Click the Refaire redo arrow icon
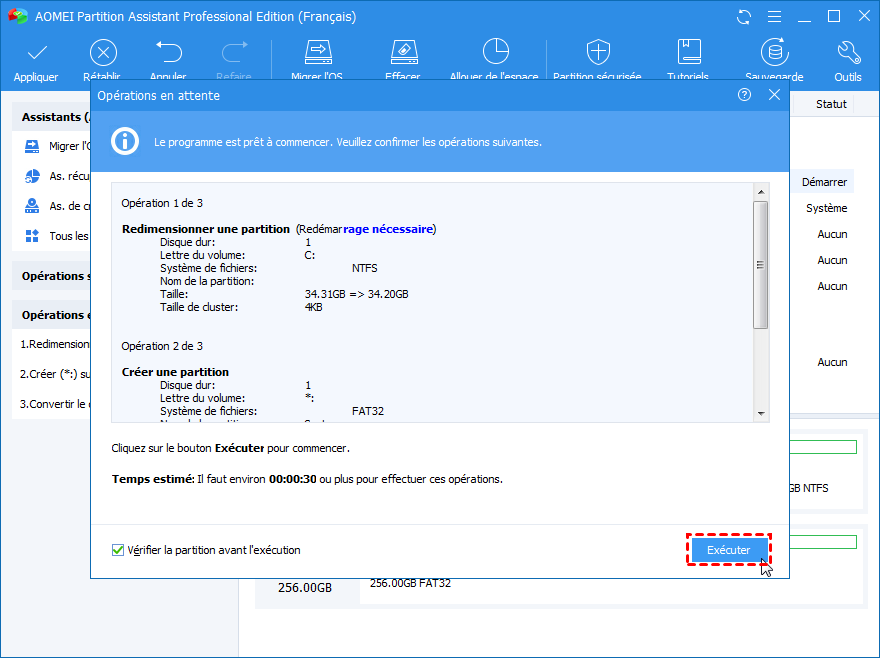The height and width of the screenshot is (658, 880). coord(235,52)
